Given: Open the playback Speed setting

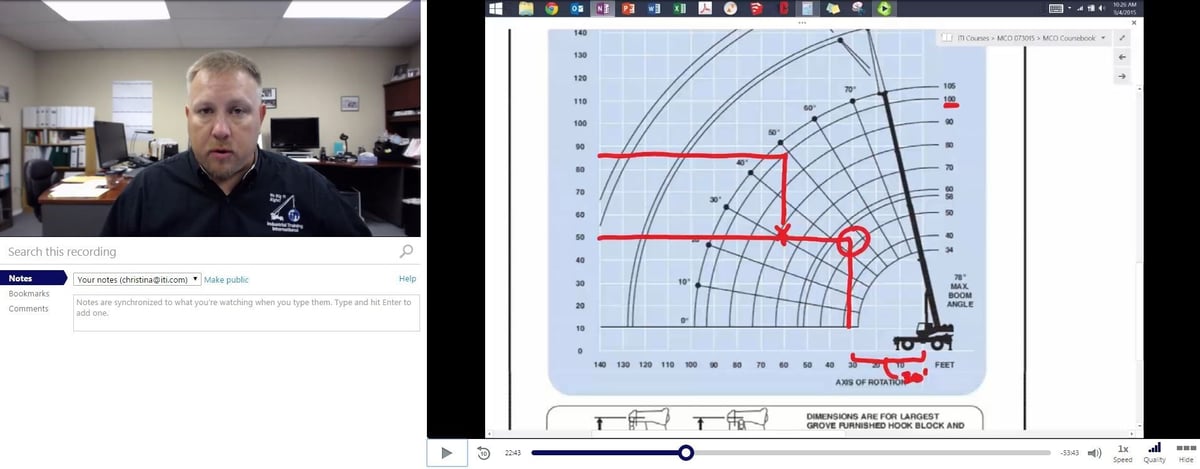Looking at the screenshot, I should [x=1123, y=453].
